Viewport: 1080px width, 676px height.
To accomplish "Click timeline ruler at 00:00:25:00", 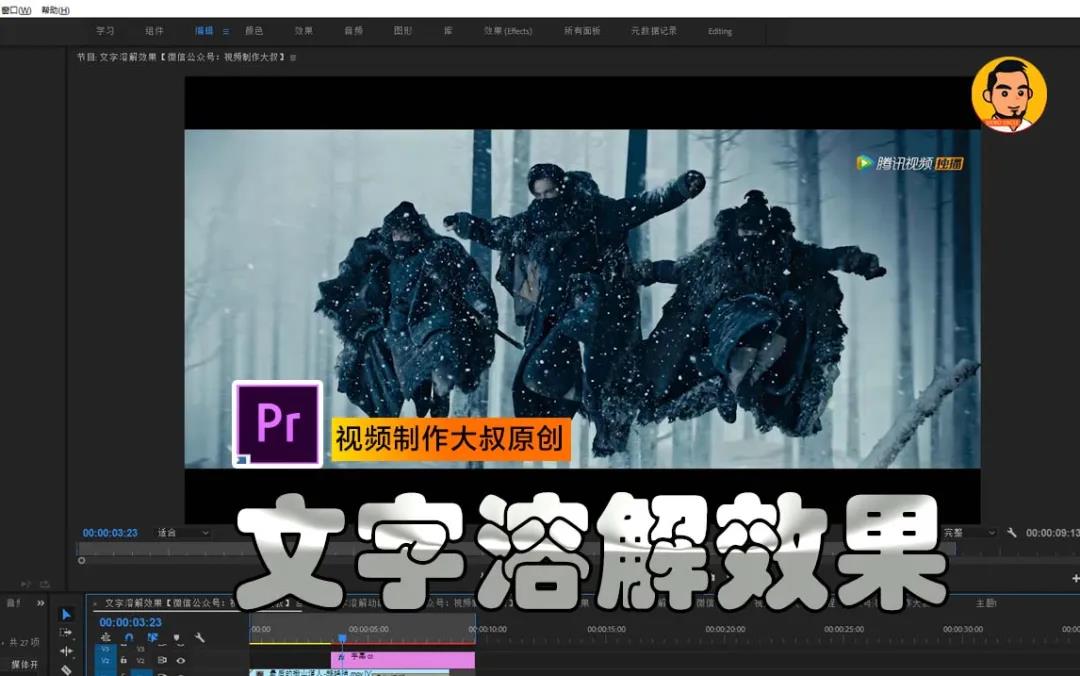I will pos(844,629).
